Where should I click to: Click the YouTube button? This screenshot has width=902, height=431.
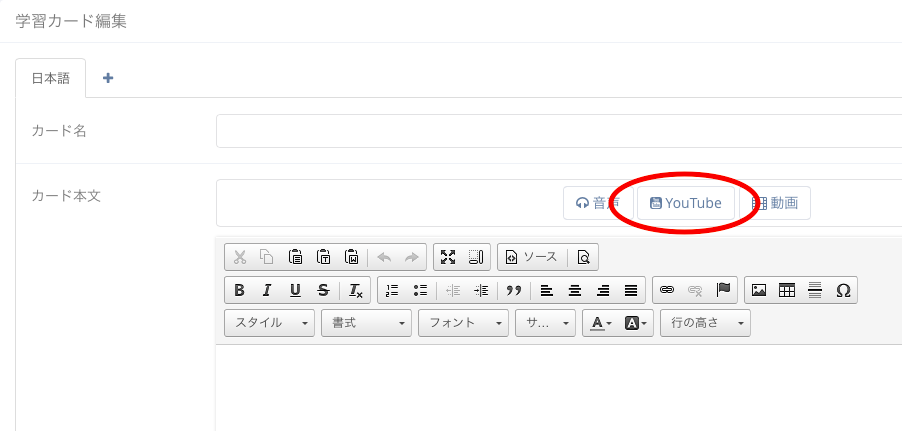pyautogui.click(x=686, y=203)
